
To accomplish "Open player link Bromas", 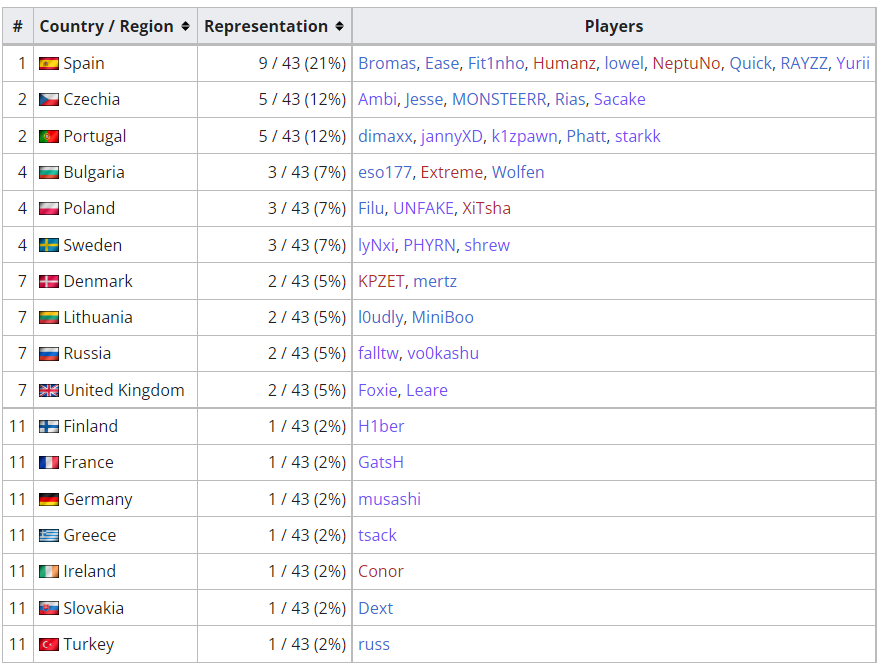I will click(x=387, y=63).
